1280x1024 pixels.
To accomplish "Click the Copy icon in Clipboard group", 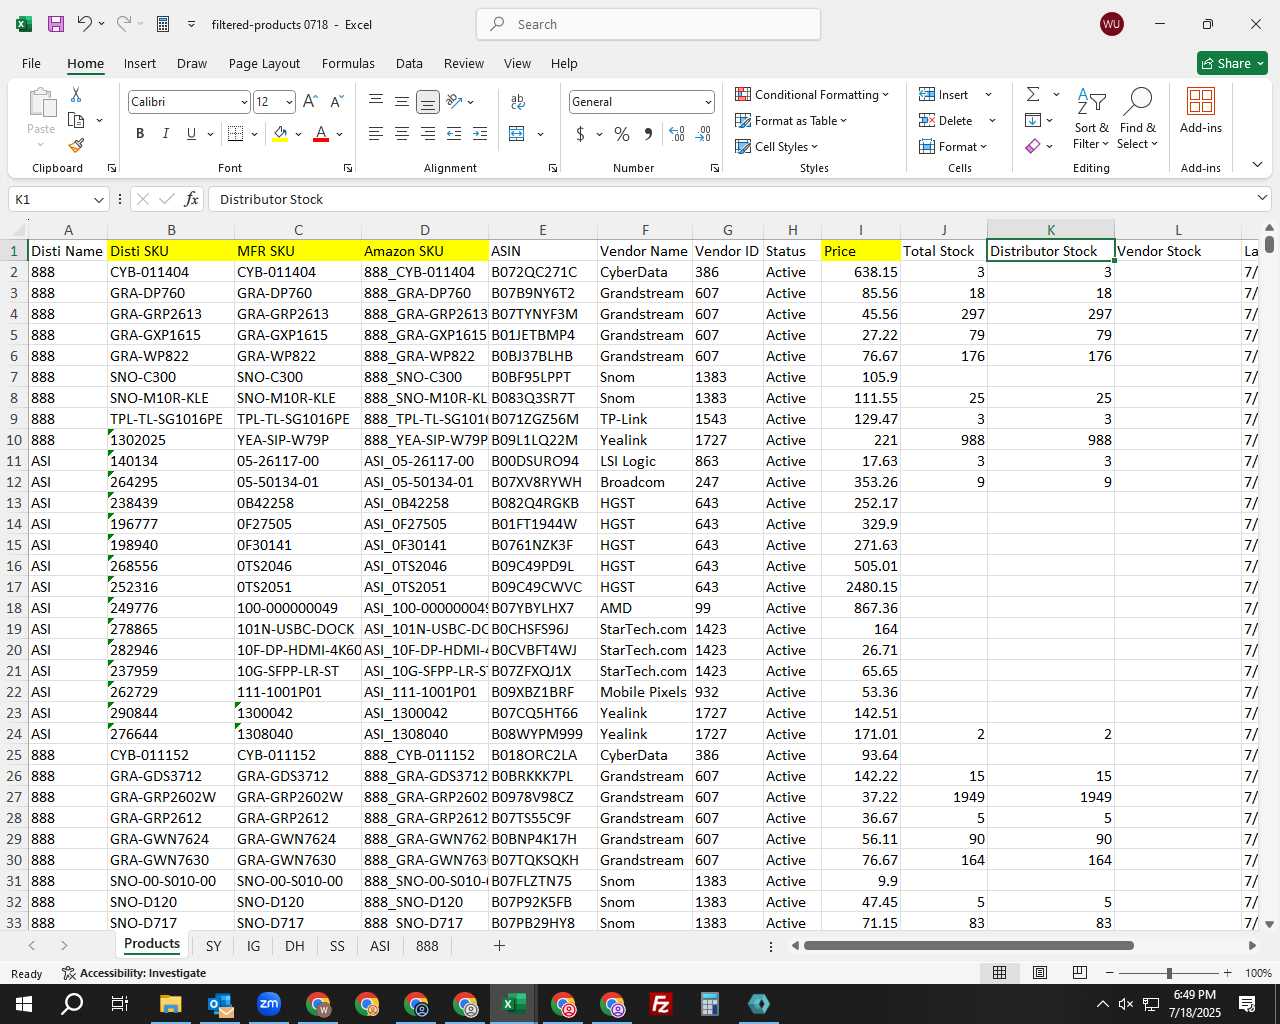I will [76, 120].
